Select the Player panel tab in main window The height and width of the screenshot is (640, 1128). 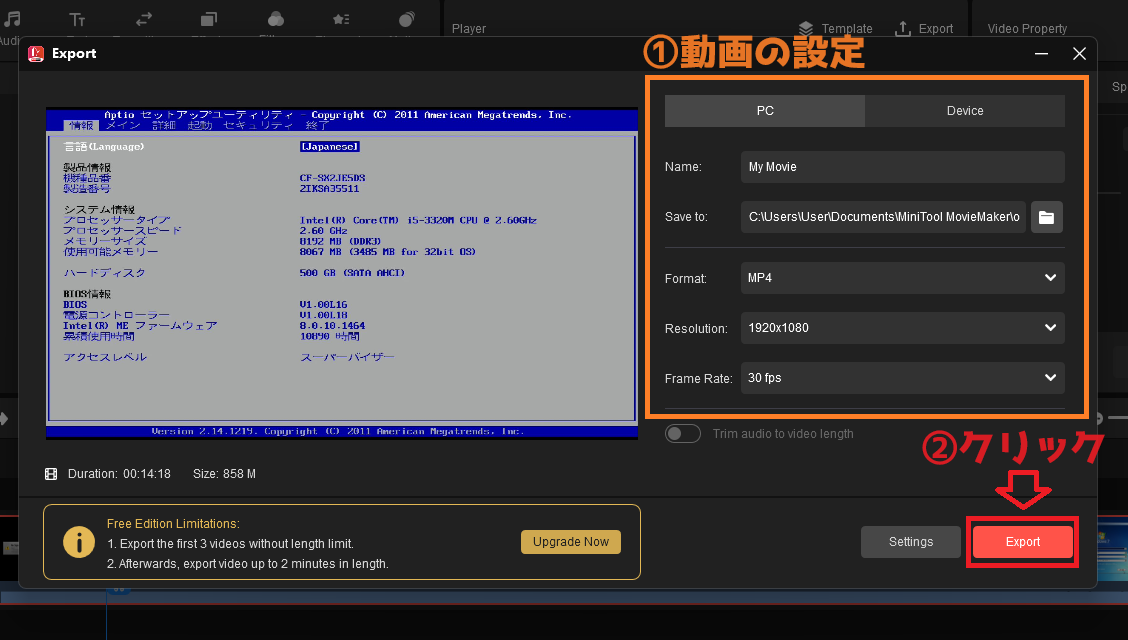[x=469, y=29]
